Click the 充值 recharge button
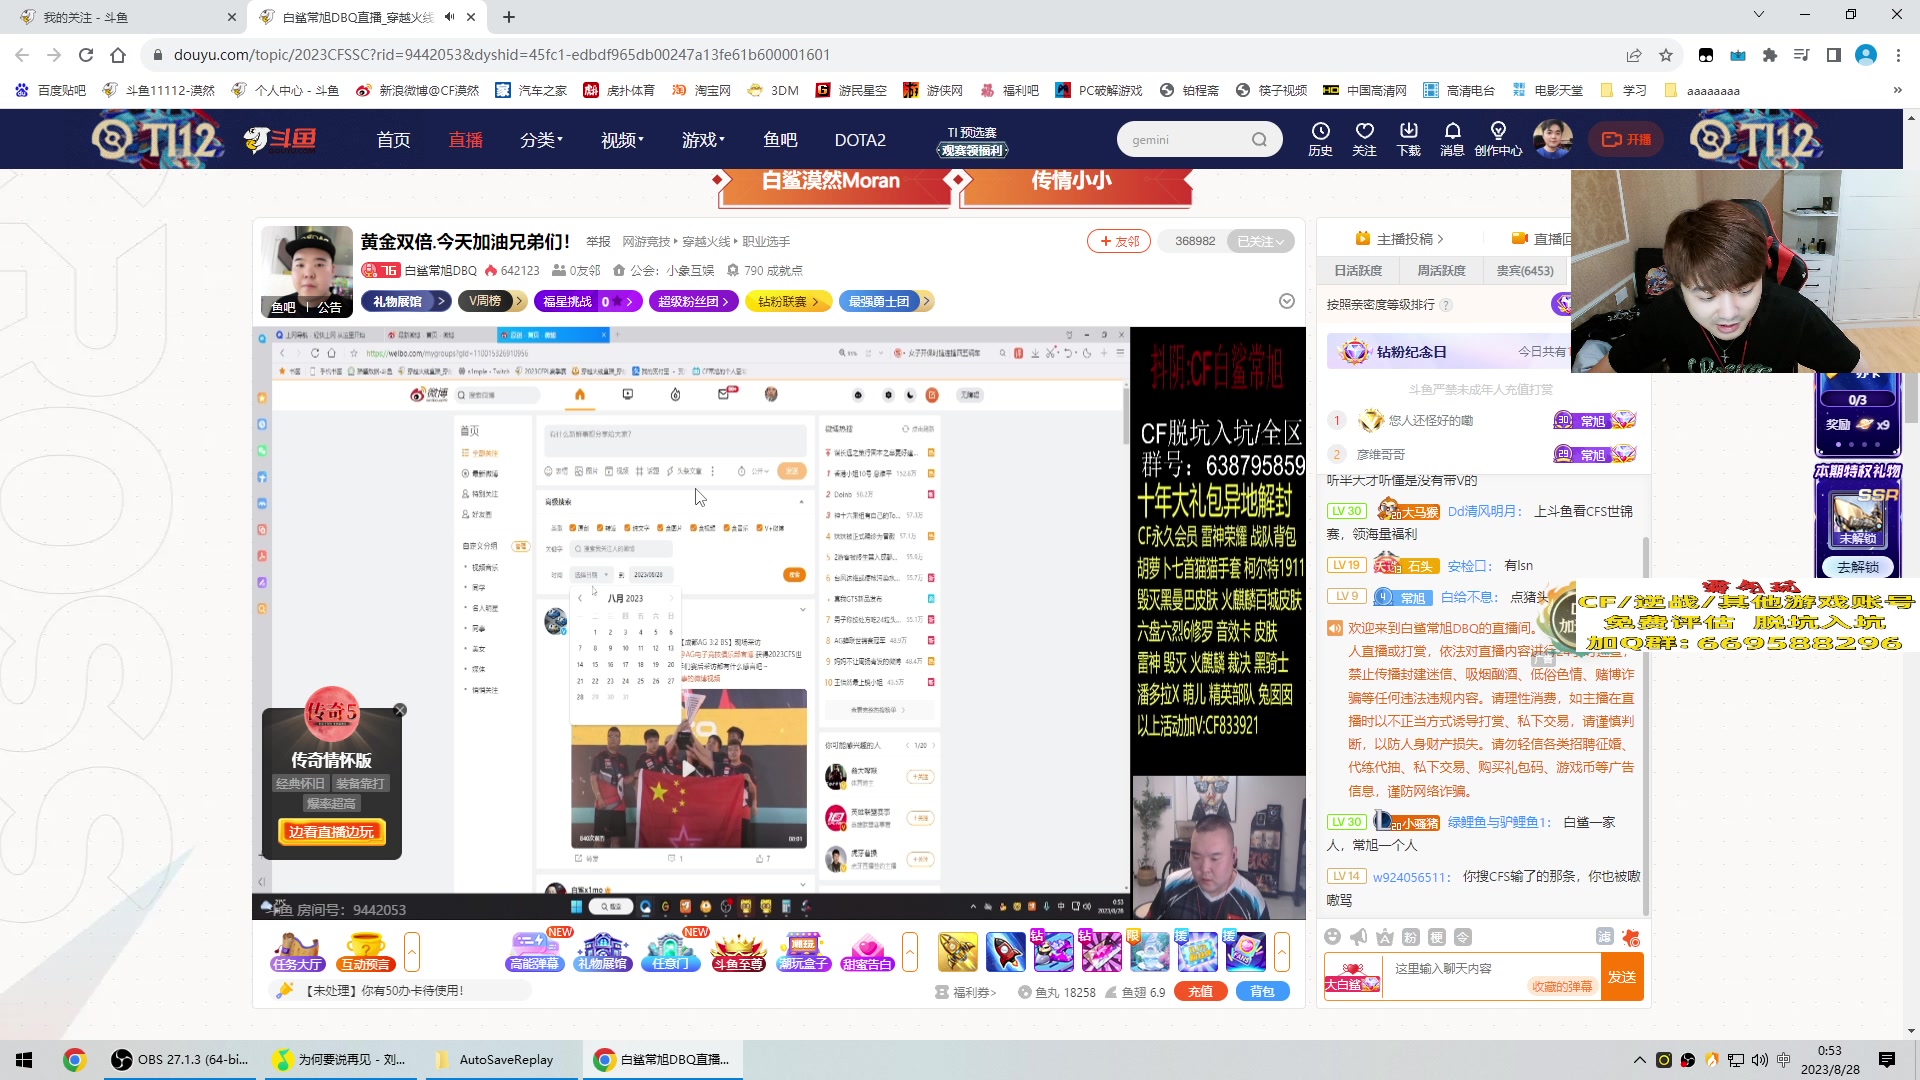The width and height of the screenshot is (1920, 1080). point(1200,992)
